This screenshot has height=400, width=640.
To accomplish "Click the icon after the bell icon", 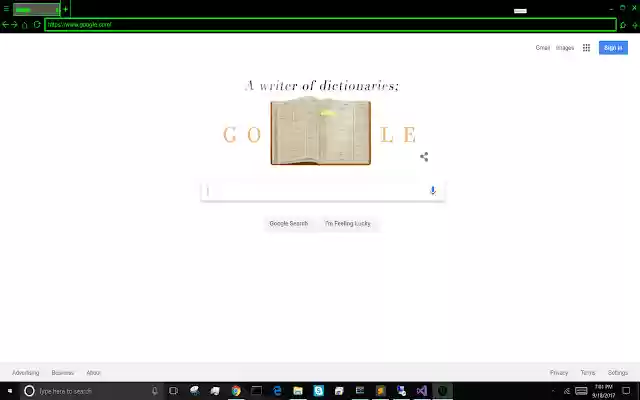I will (635, 25).
